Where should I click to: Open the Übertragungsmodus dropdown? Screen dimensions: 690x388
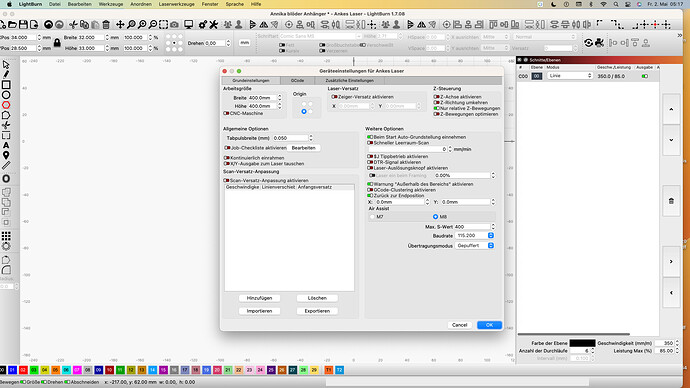(475, 245)
